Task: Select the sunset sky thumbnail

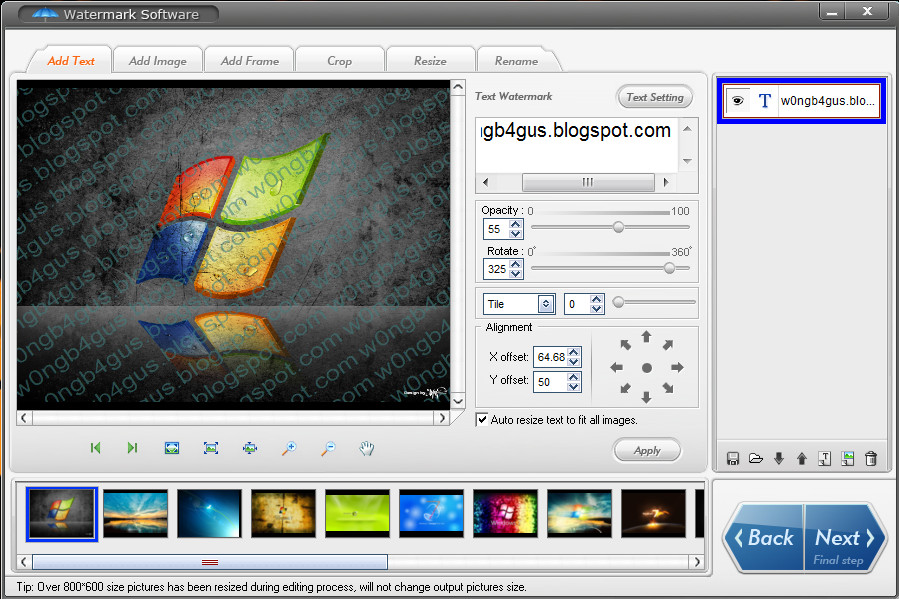Action: pyautogui.click(x=136, y=513)
